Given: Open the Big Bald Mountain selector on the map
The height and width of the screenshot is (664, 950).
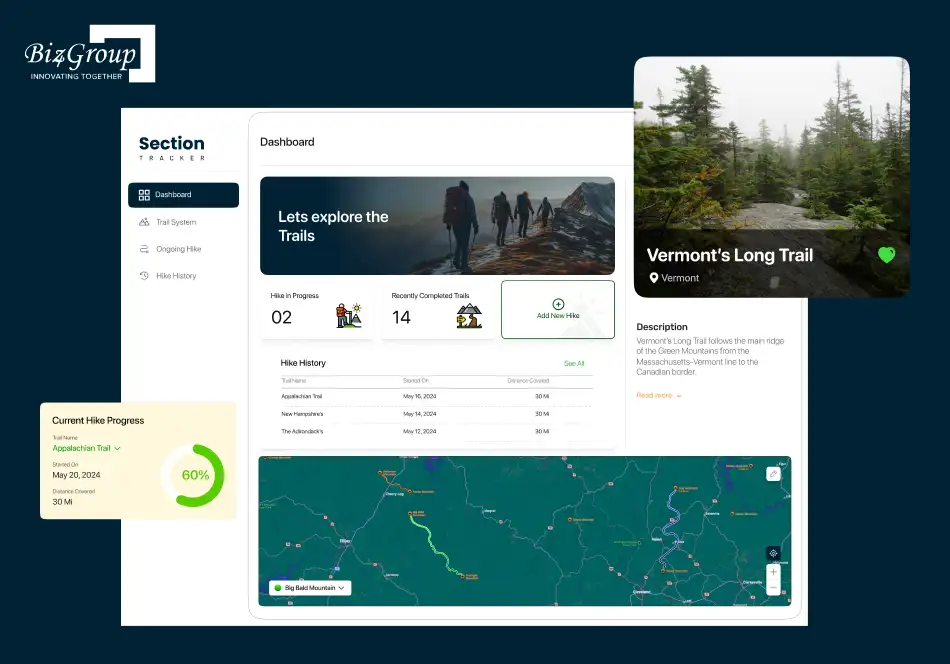Looking at the screenshot, I should 308,587.
